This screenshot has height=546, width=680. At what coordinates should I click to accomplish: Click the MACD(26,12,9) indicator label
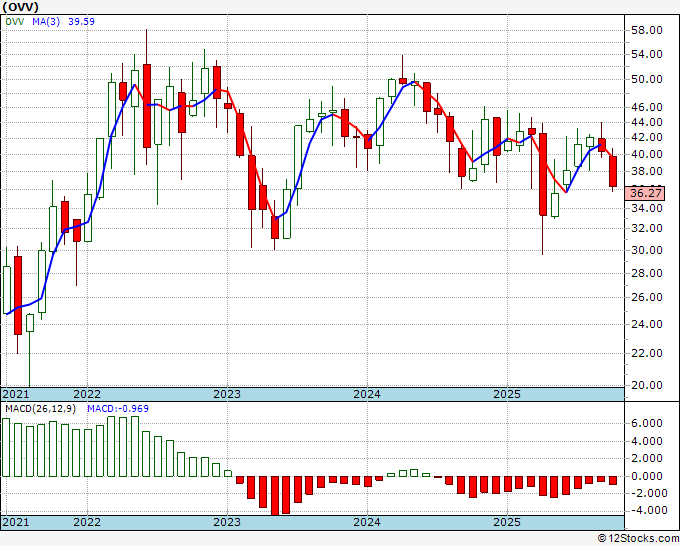[x=40, y=409]
